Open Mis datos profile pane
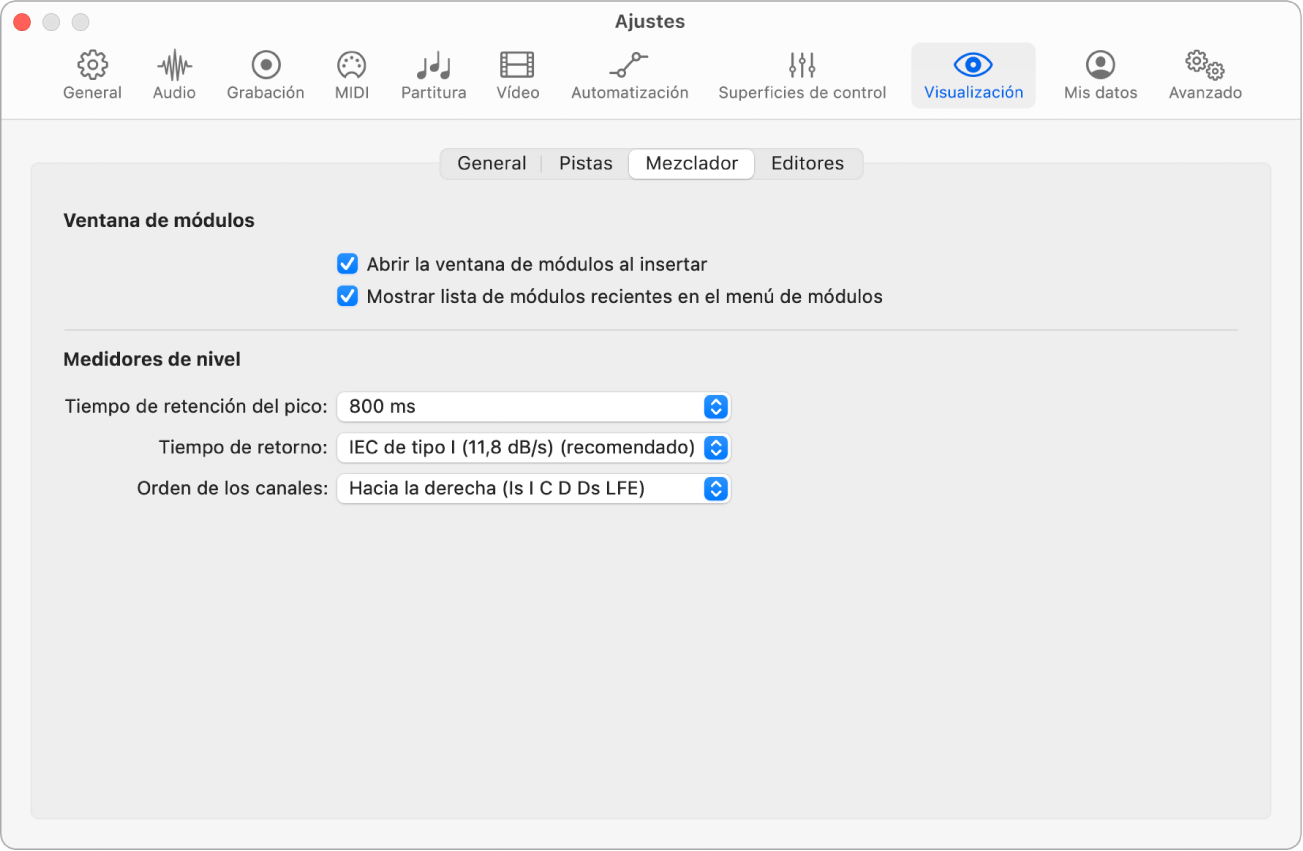Viewport: 1303px width, 851px height. 1100,66
